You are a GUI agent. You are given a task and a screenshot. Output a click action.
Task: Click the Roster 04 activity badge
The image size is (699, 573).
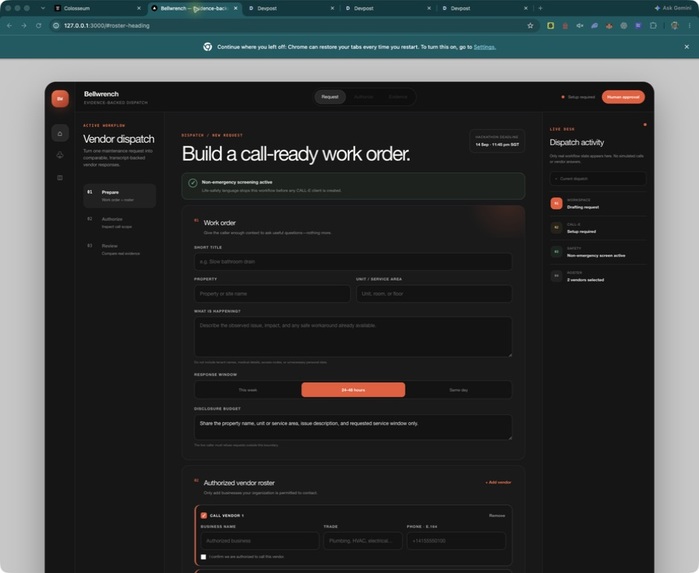[556, 276]
